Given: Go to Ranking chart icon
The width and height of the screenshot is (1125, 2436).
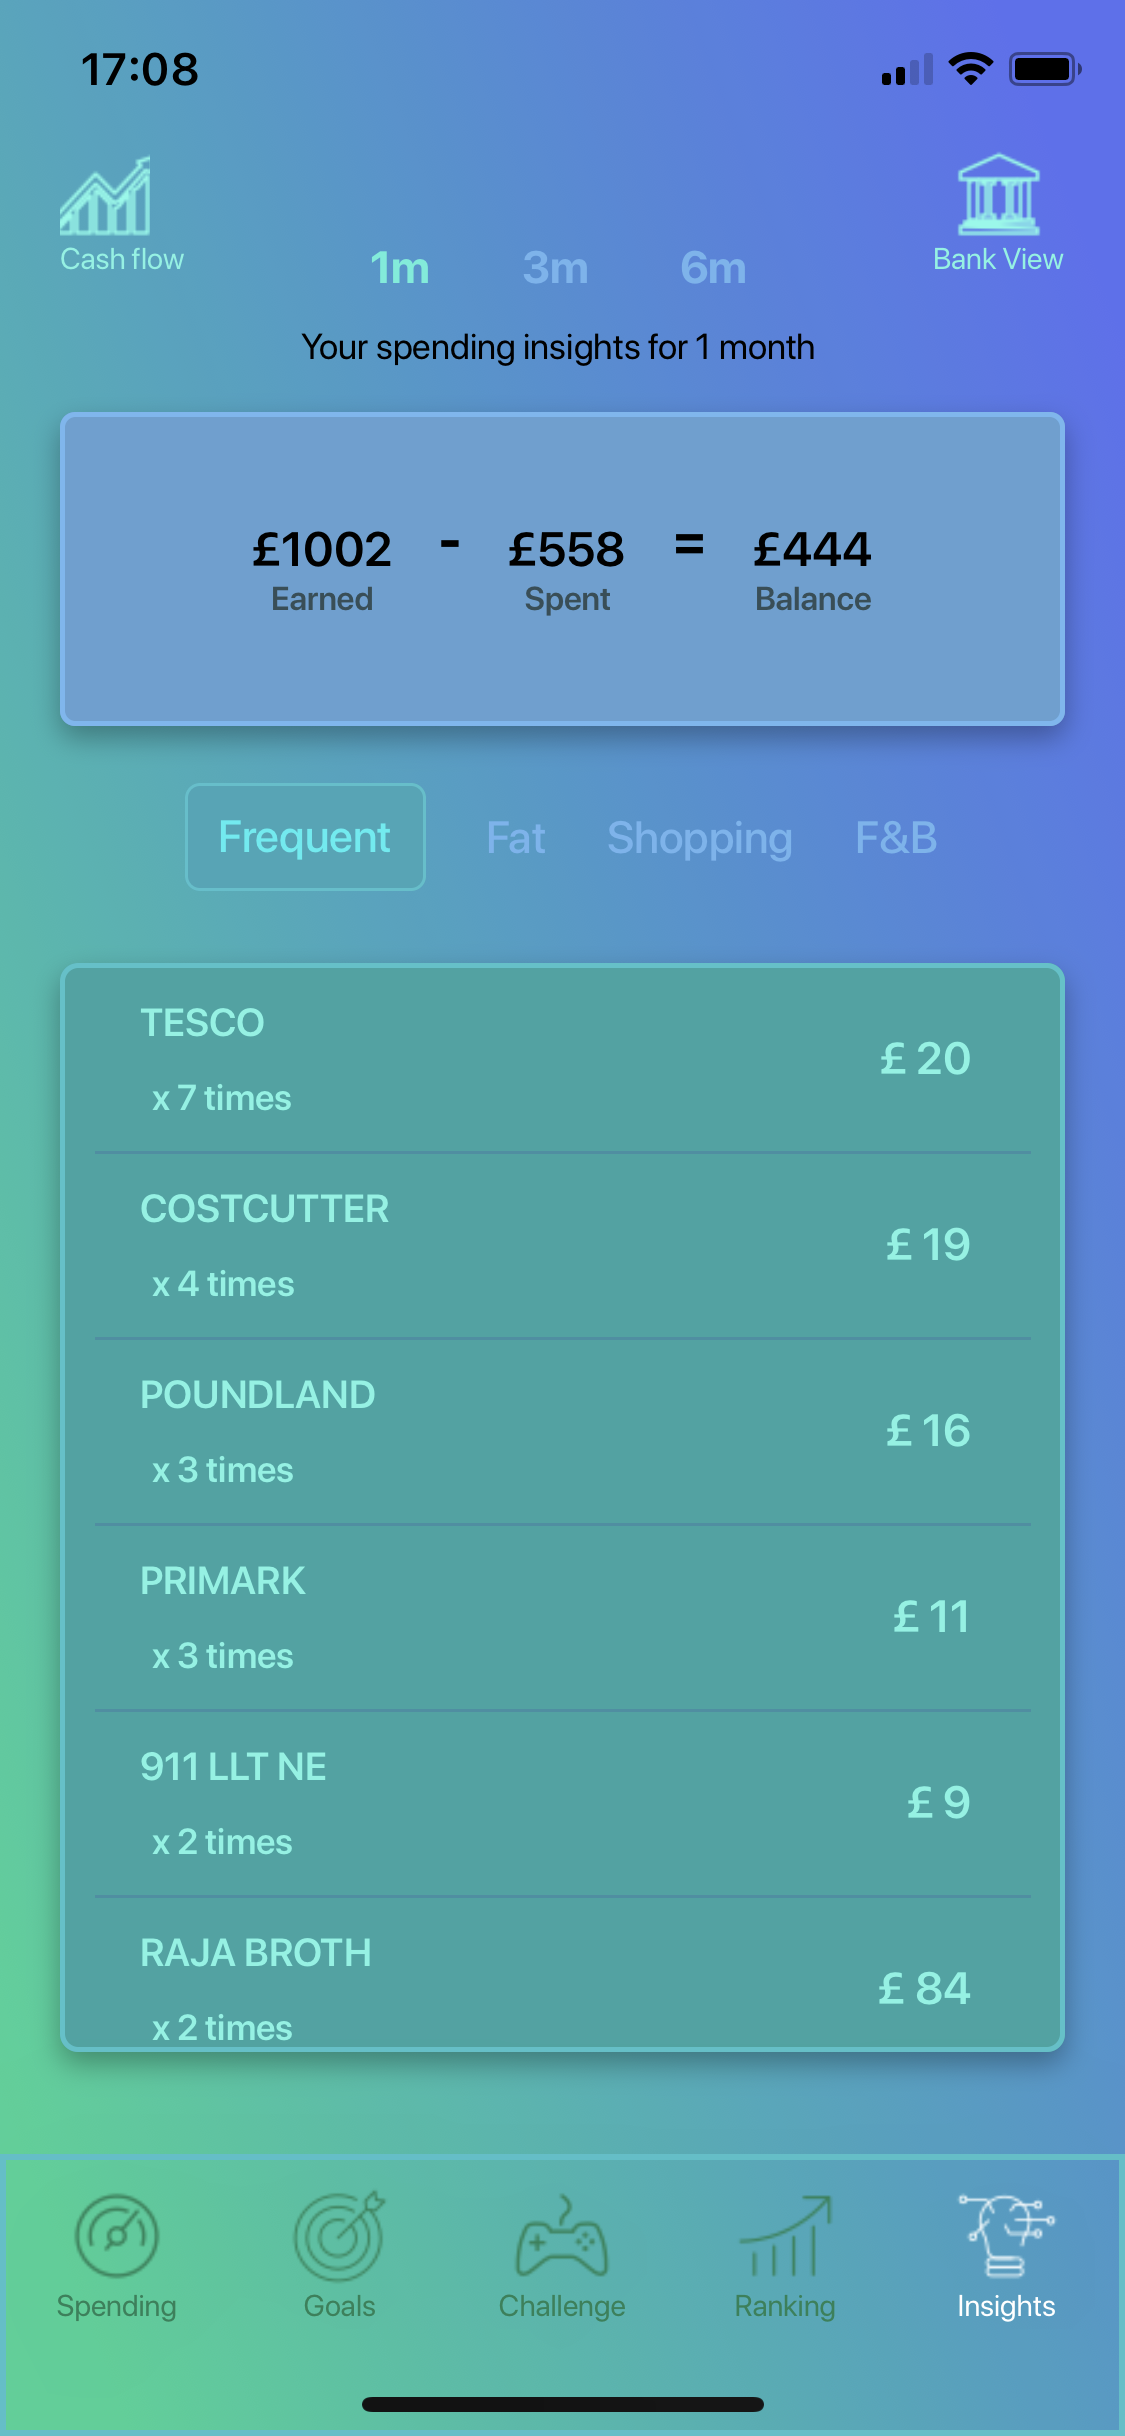Looking at the screenshot, I should (x=785, y=2237).
